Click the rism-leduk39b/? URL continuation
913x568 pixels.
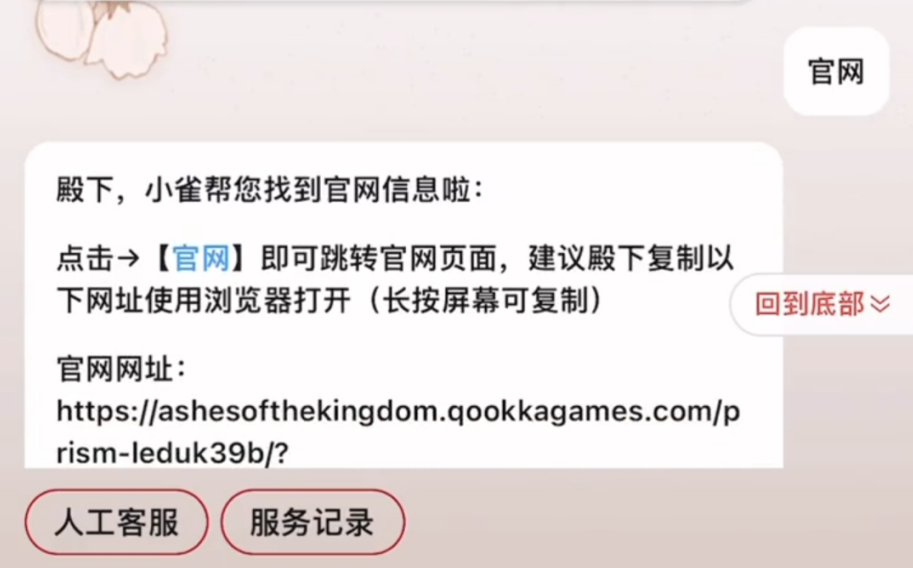[172, 453]
